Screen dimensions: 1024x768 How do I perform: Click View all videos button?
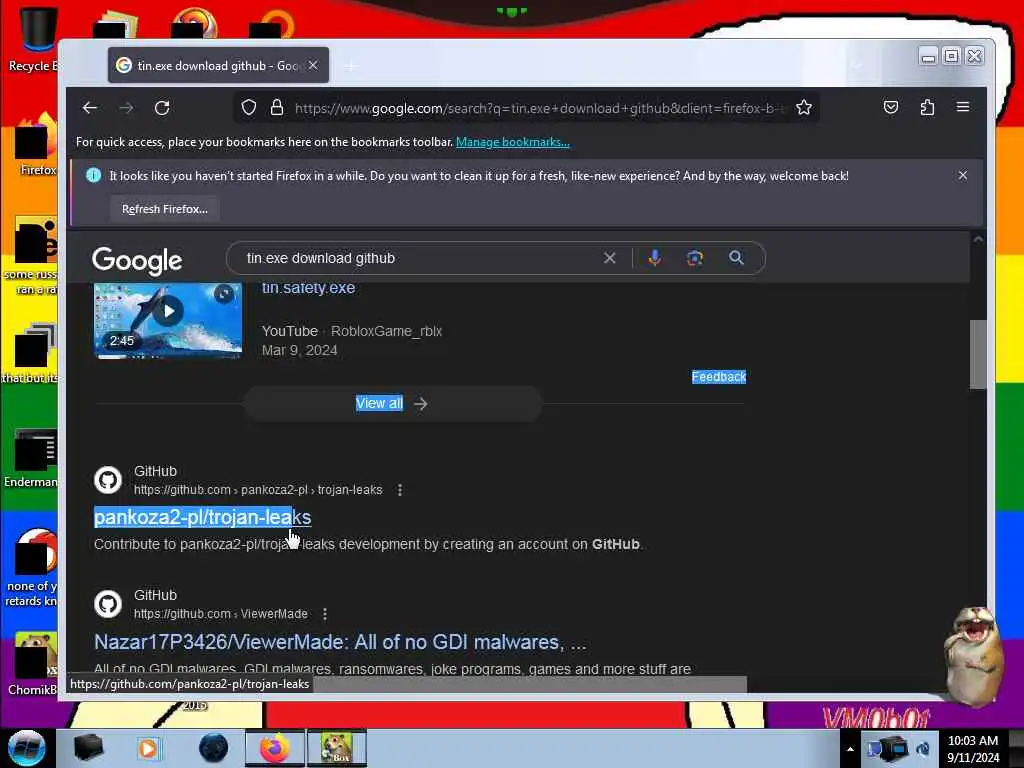[x=392, y=404]
